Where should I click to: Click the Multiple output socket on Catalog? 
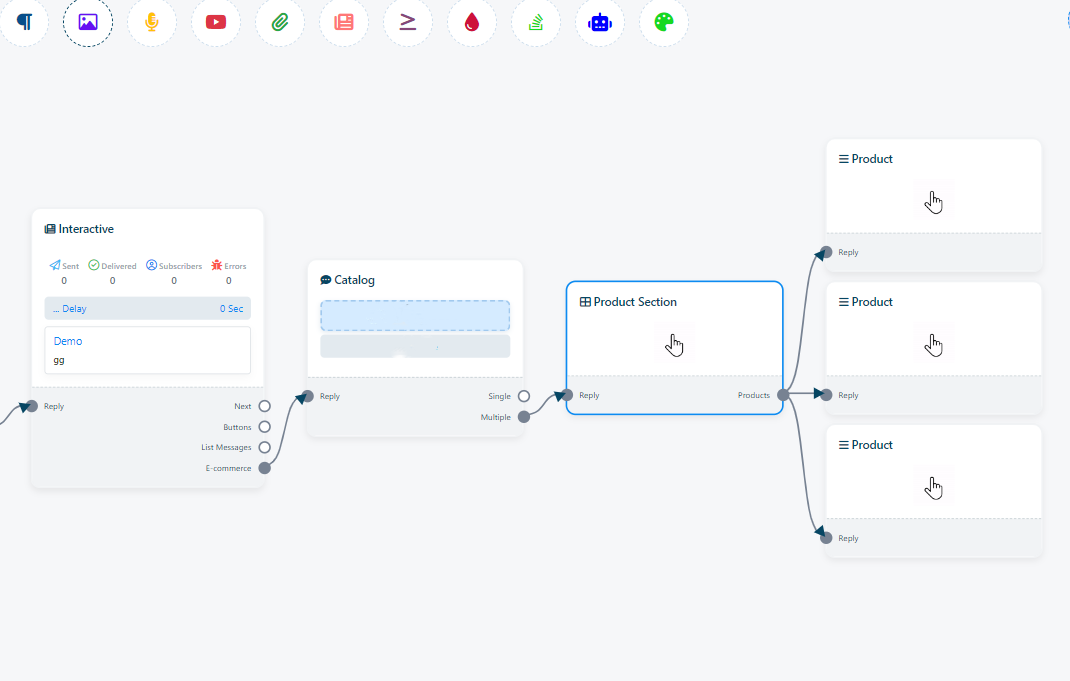click(523, 417)
